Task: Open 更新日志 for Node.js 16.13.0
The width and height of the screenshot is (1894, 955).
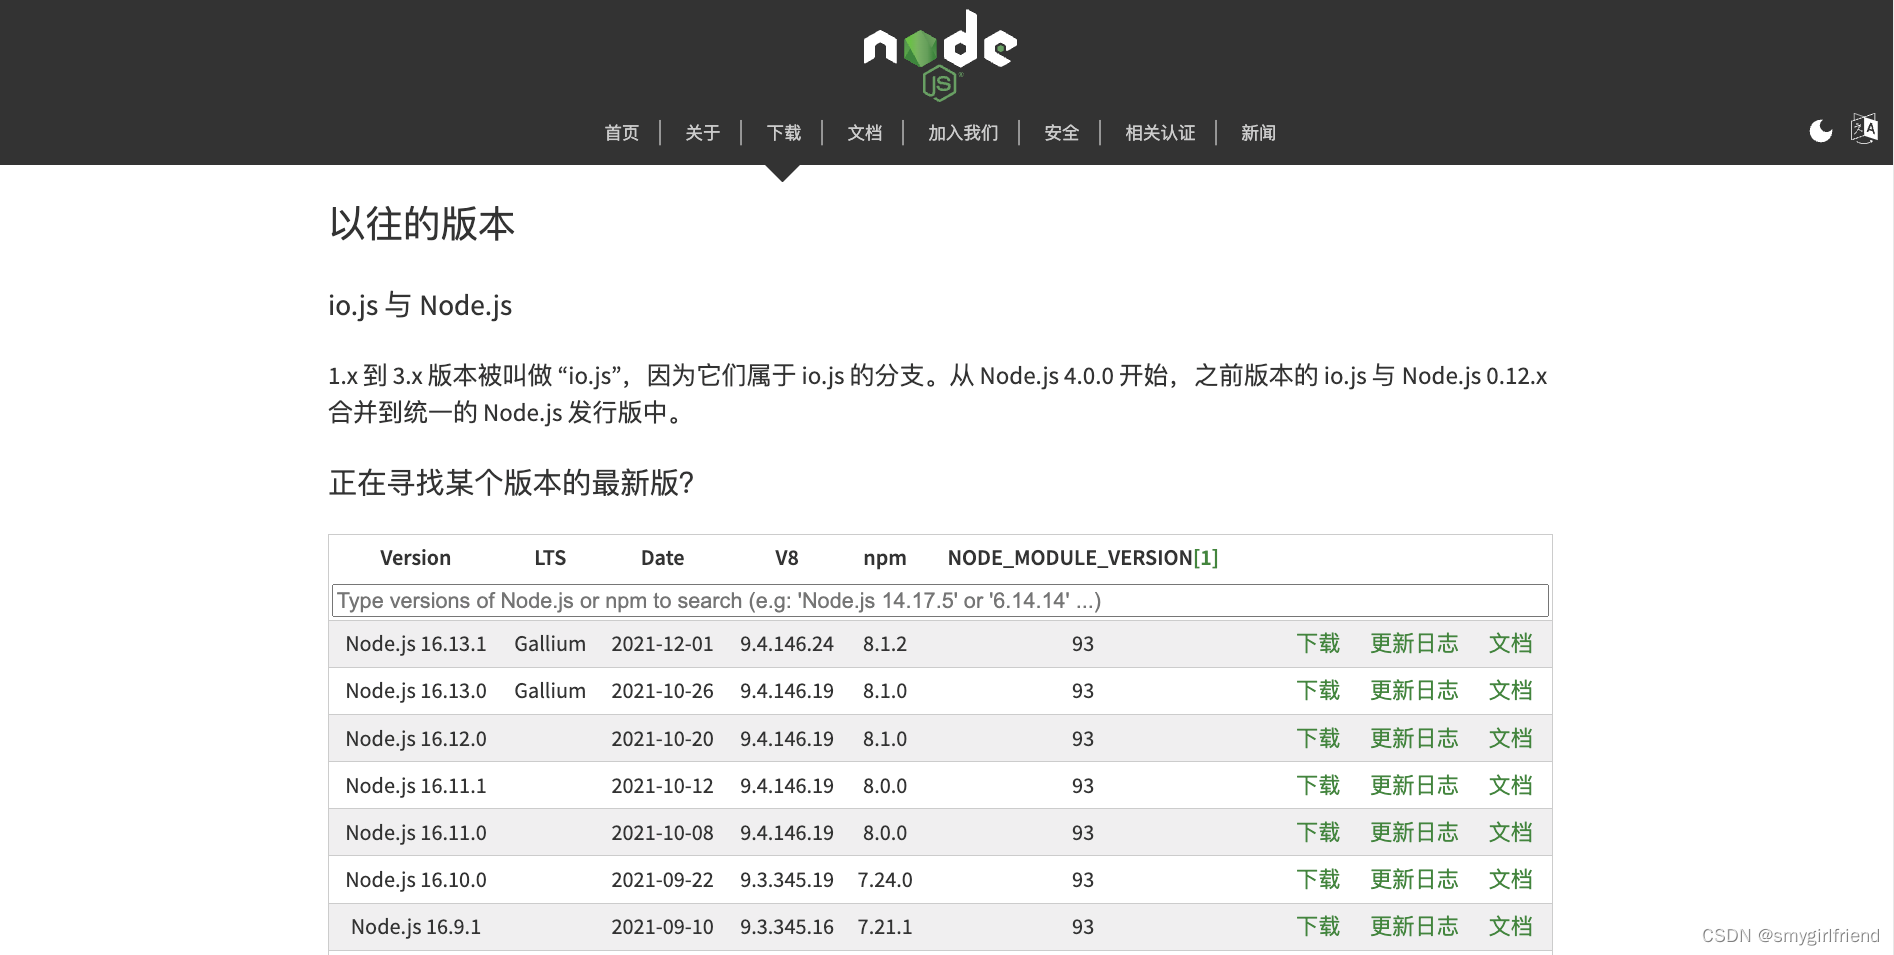Action: [x=1414, y=691]
